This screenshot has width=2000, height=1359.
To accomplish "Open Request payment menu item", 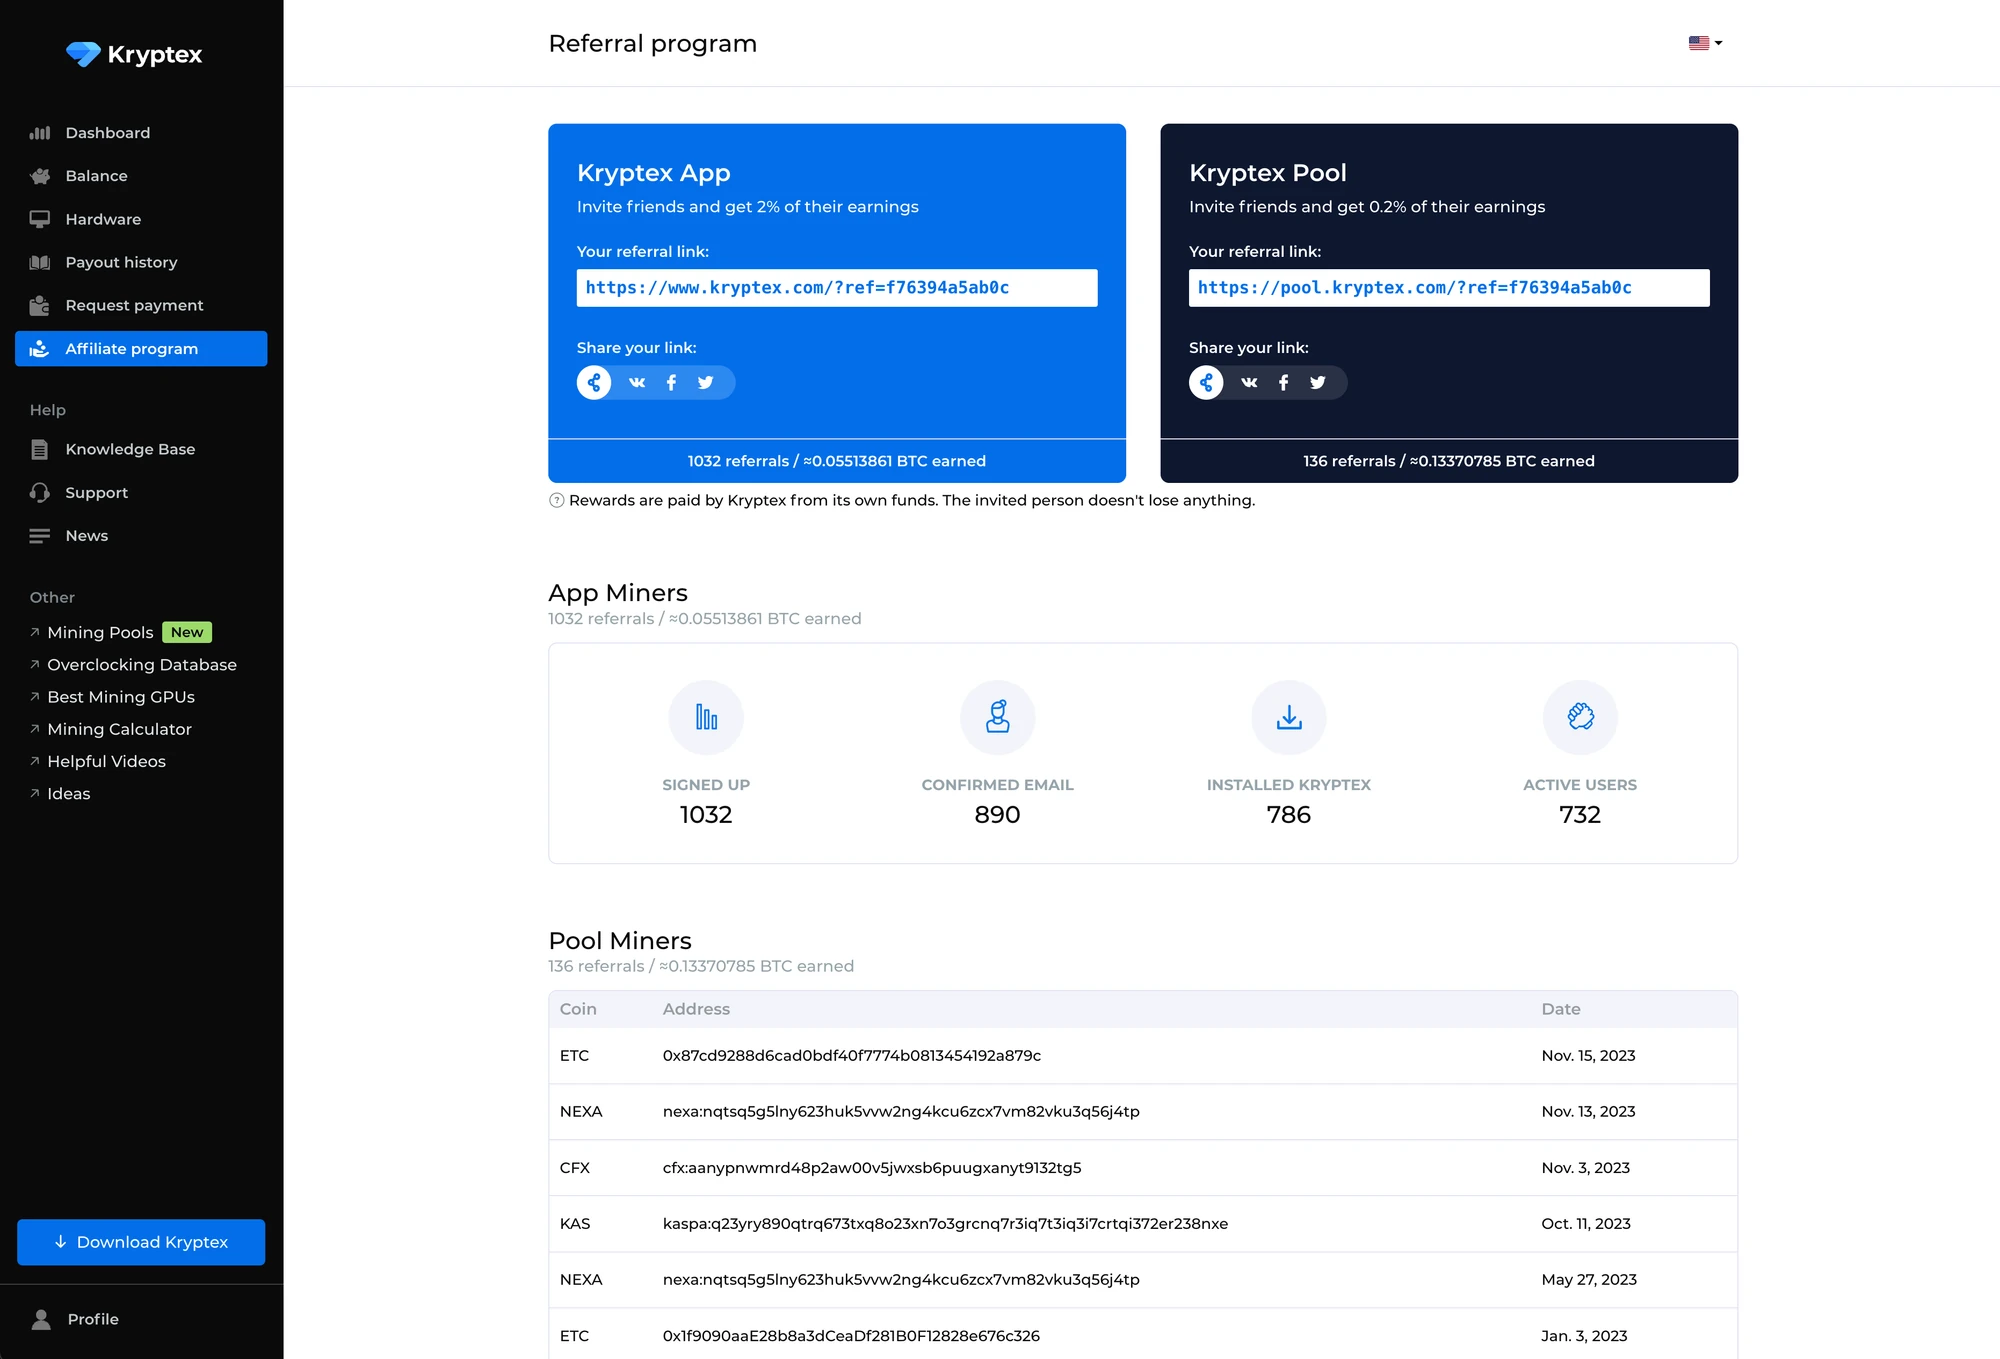I will tap(134, 305).
